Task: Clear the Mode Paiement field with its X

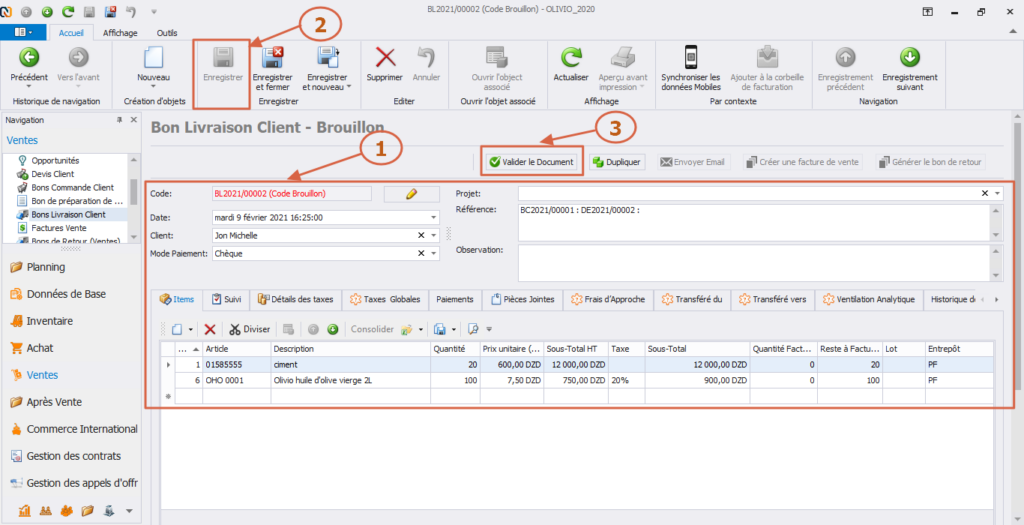Action: point(421,253)
